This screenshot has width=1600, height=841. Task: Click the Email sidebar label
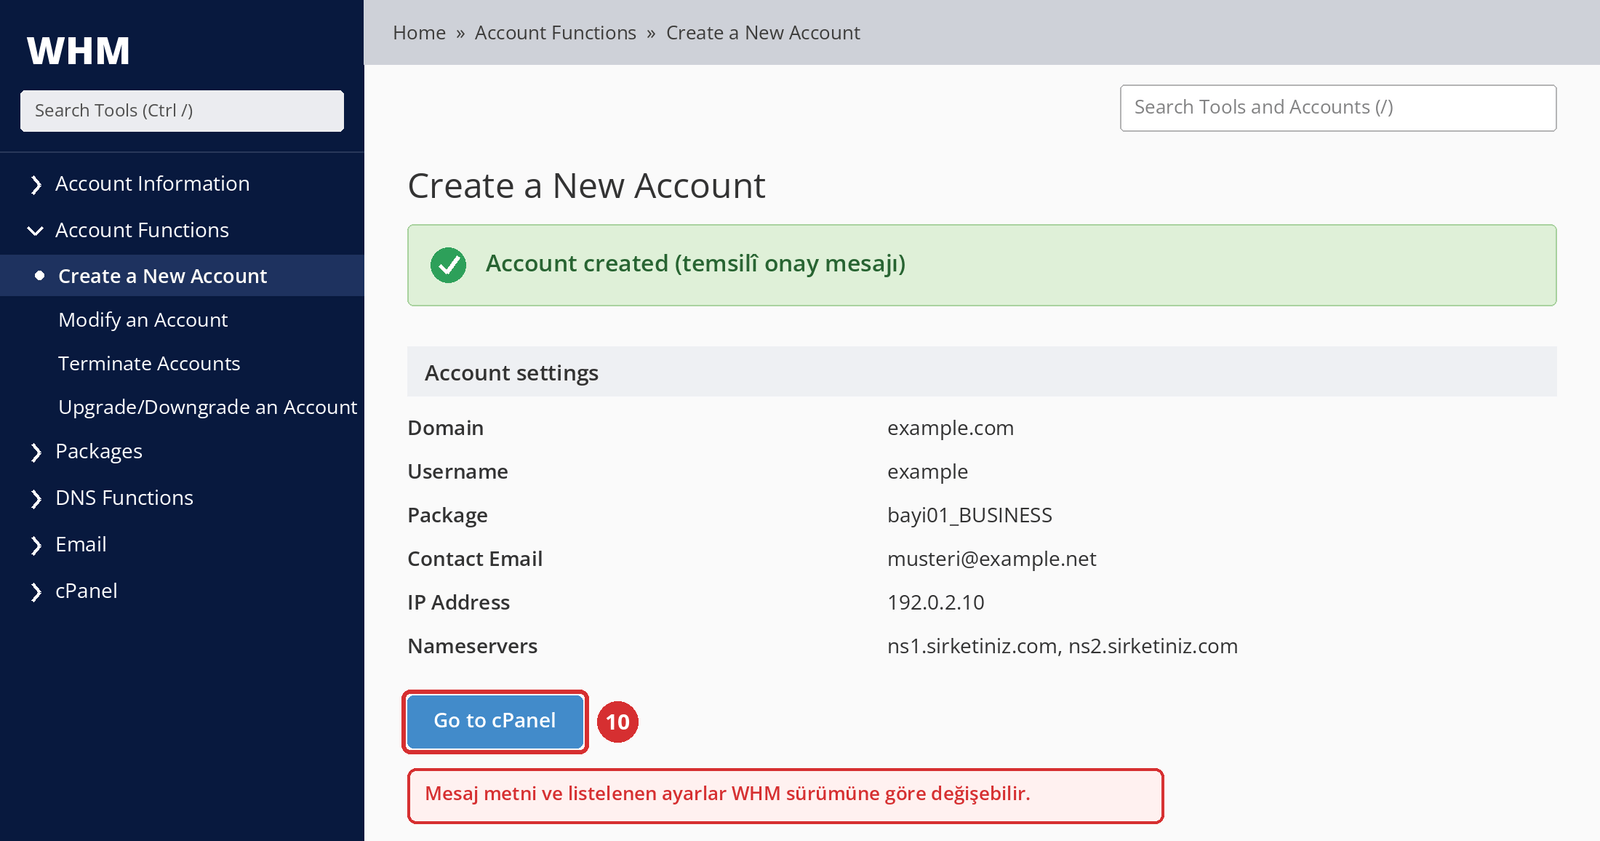click(x=81, y=545)
